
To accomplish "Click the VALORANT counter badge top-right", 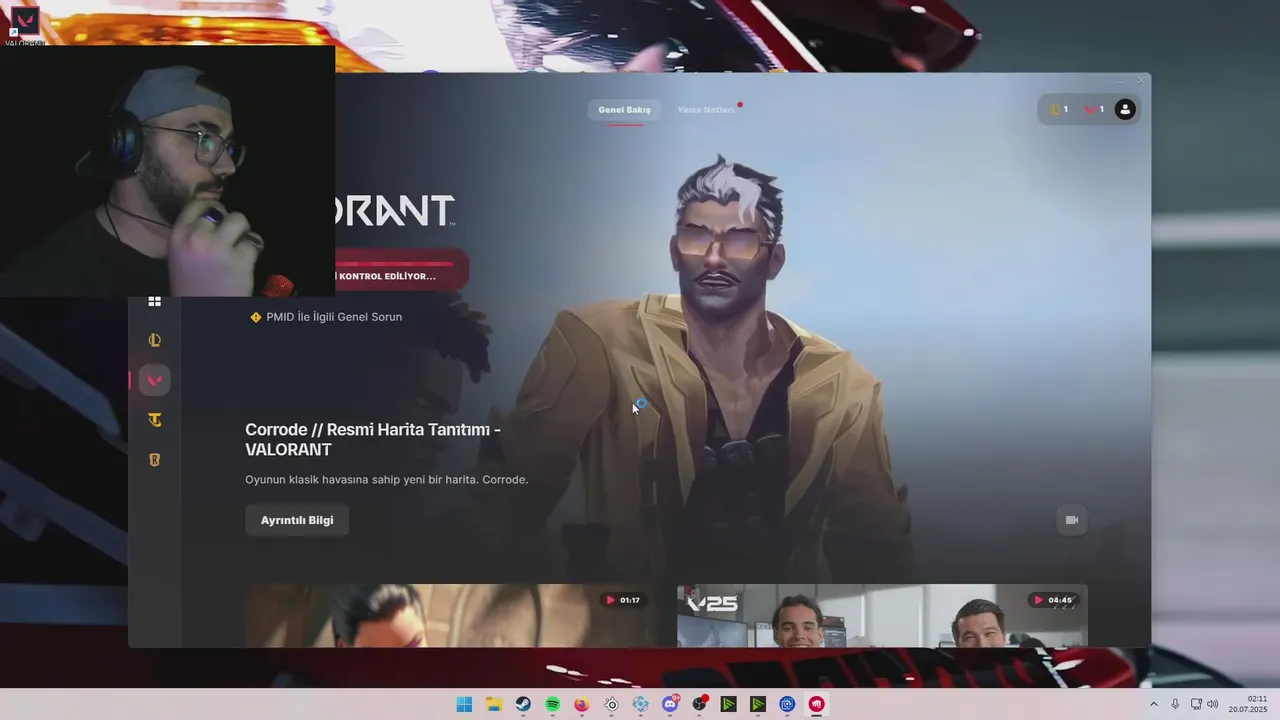I will (x=1094, y=109).
